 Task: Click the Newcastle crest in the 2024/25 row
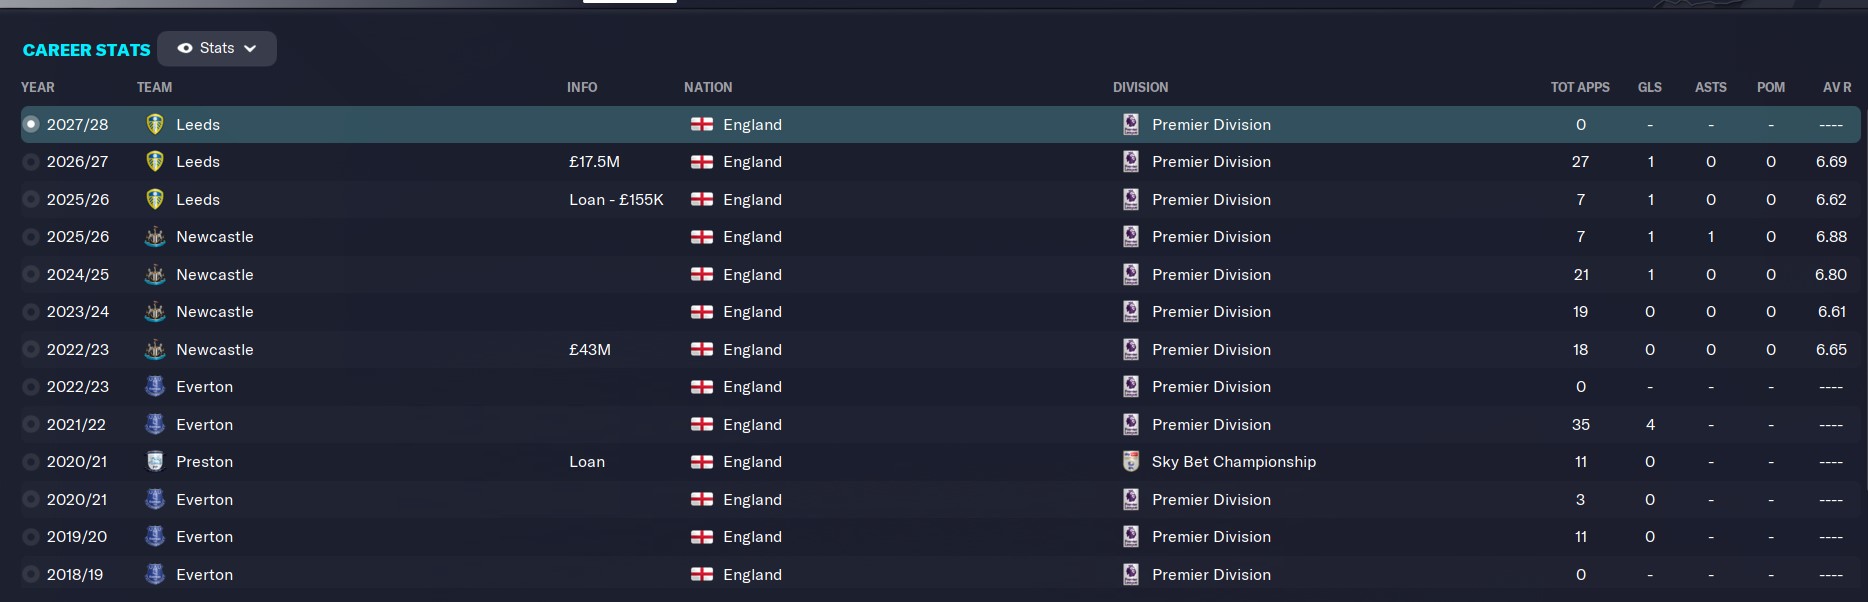(155, 274)
